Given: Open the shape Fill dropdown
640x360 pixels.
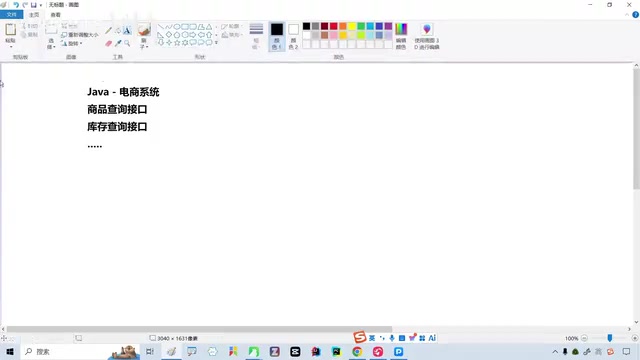Looking at the screenshot, I should tap(231, 35).
